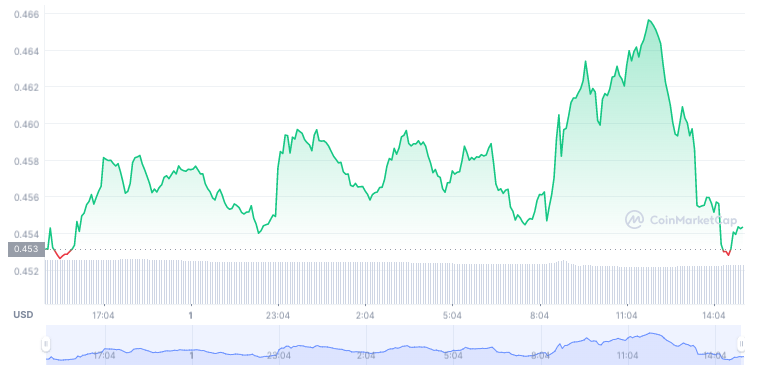Click the 0.460 y-axis label
757x371 pixels.
tap(26, 124)
